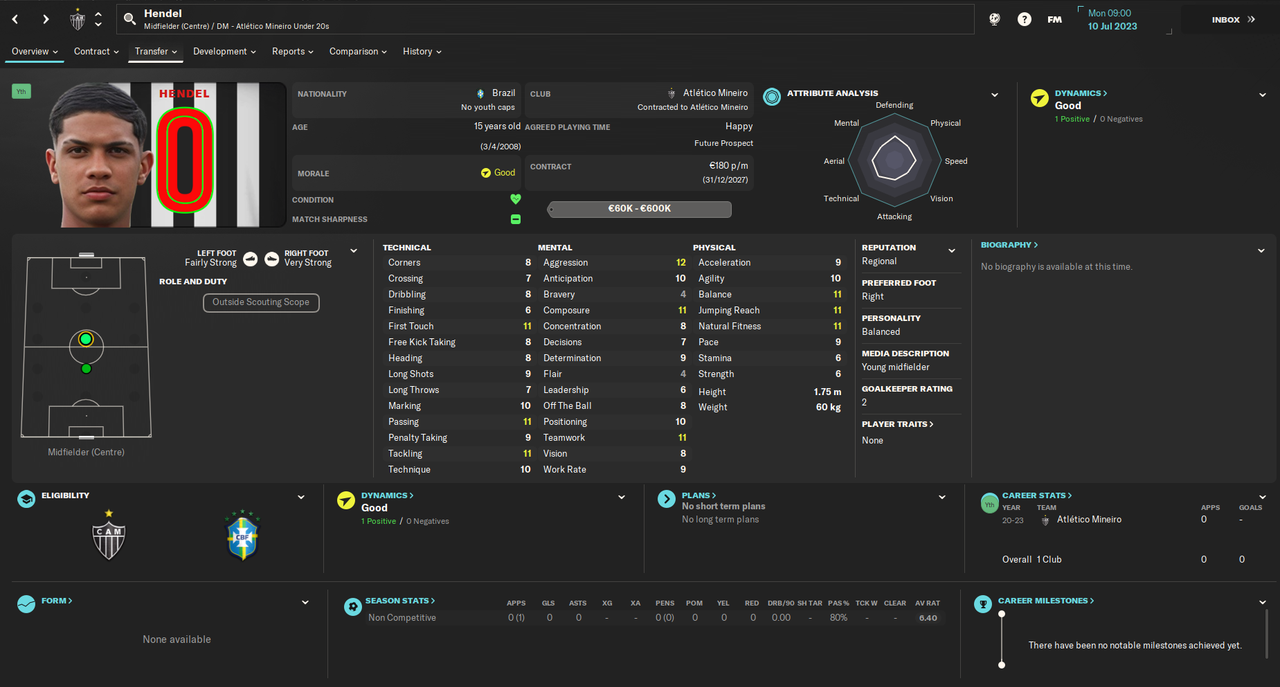Expand the Attribute Analysis panel dropdown
Screen dimensions: 1280x687
tap(995, 95)
